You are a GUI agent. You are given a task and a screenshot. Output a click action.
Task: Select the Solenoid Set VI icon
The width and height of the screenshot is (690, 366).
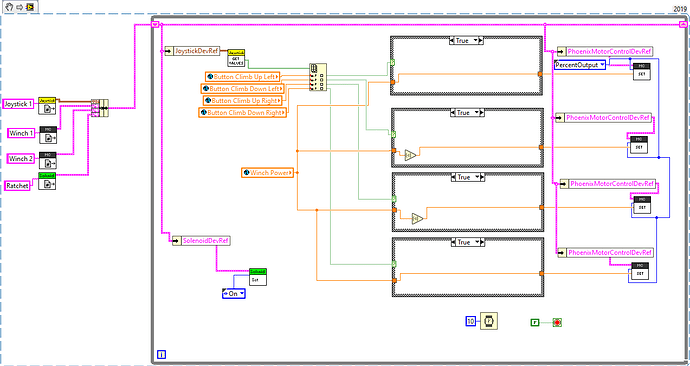point(258,277)
